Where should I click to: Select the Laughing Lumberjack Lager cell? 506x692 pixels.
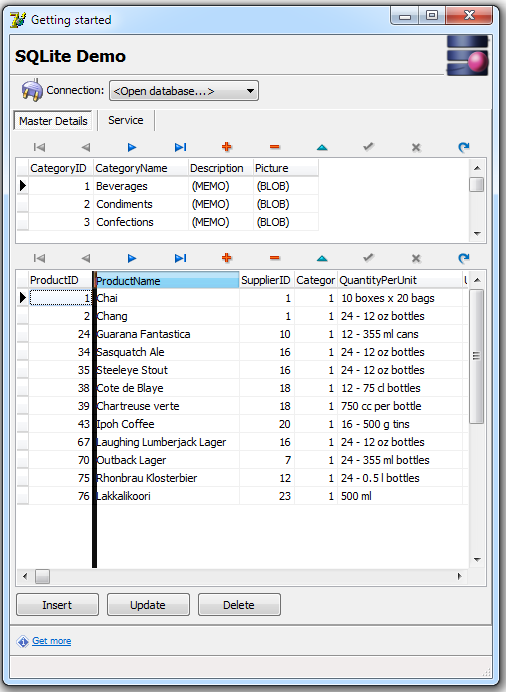tap(167, 442)
